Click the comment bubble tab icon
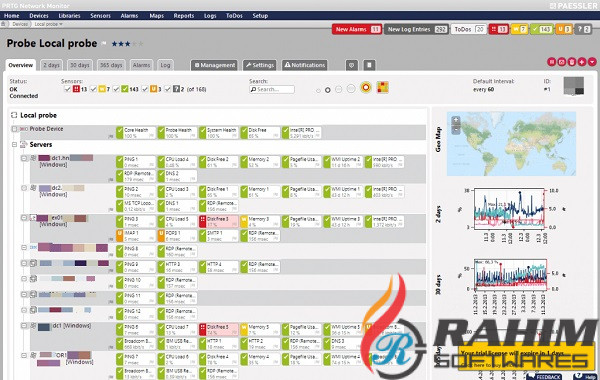 [352, 65]
